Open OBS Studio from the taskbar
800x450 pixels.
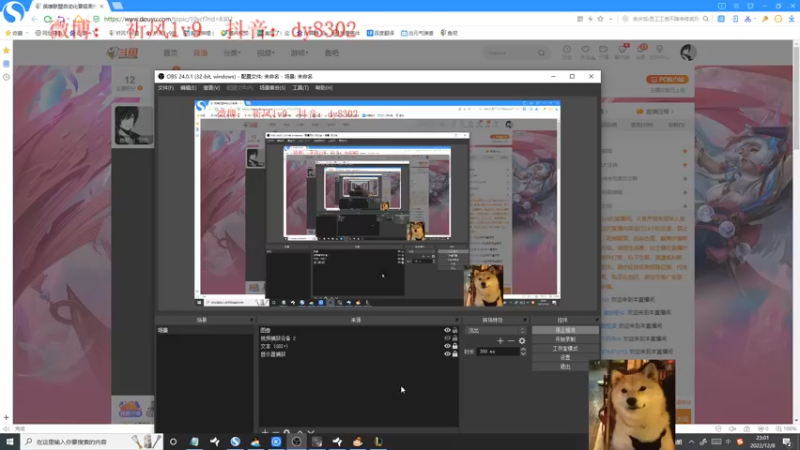coord(296,441)
